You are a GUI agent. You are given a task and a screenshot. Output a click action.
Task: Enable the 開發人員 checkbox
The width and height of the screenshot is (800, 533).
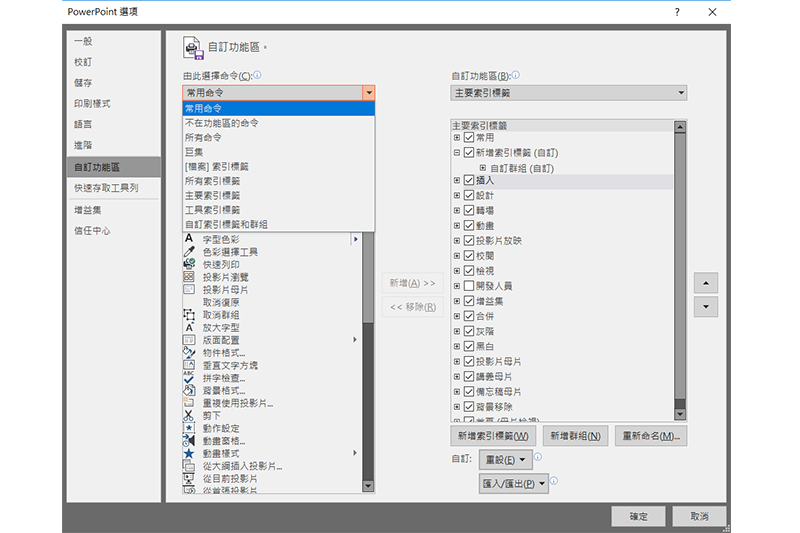tap(469, 286)
